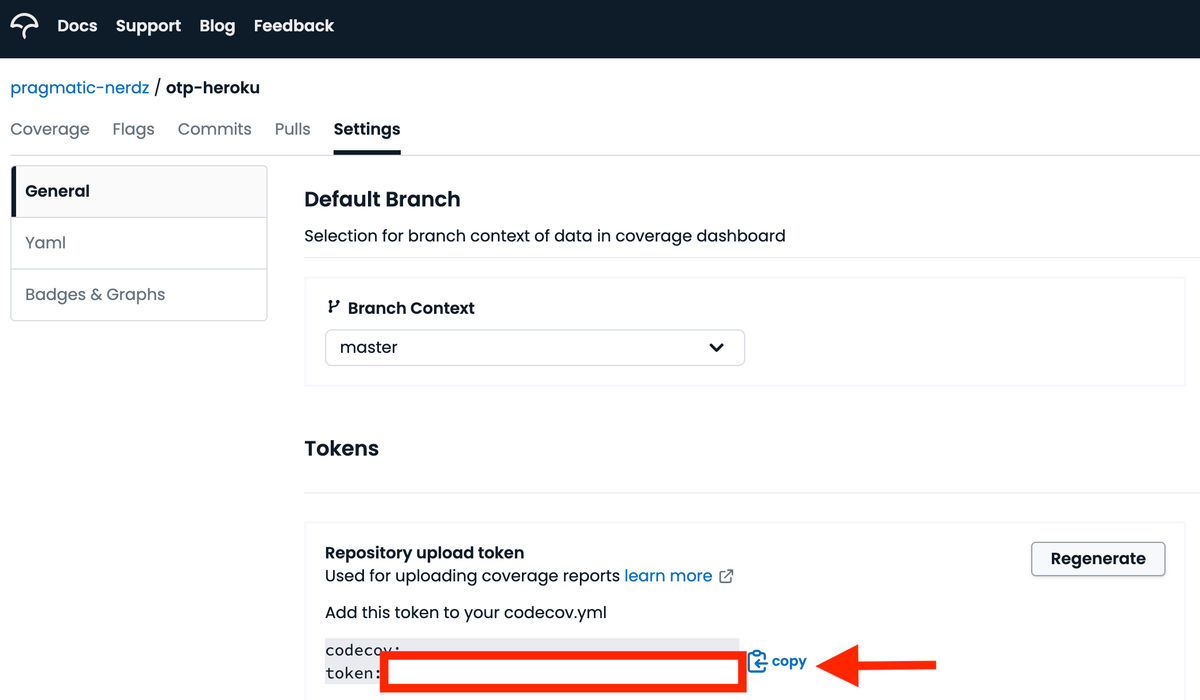Open Badges & Graphs sidebar section

[139, 295]
